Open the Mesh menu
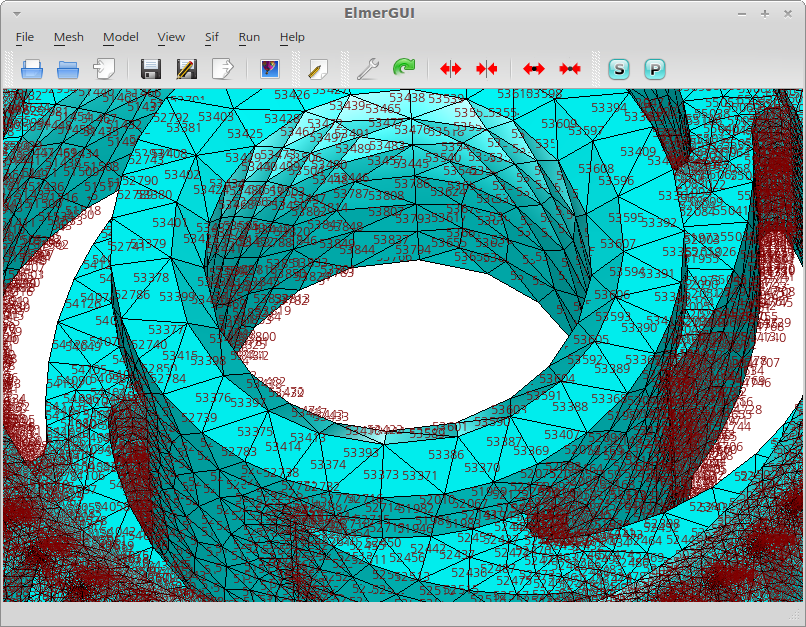The image size is (806, 627). (68, 38)
